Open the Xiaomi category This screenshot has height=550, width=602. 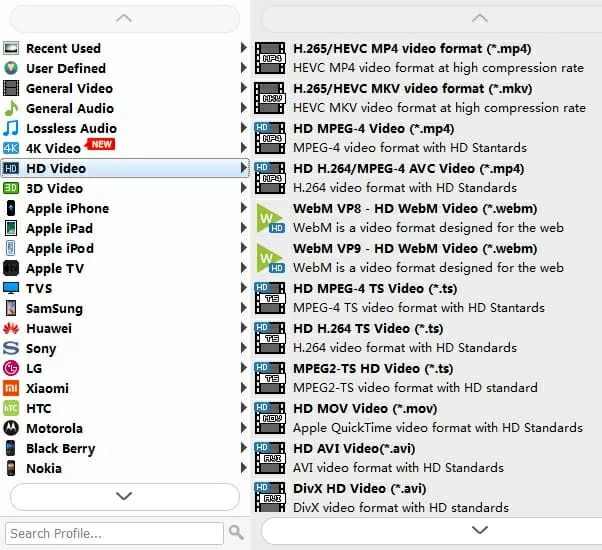pyautogui.click(x=125, y=388)
